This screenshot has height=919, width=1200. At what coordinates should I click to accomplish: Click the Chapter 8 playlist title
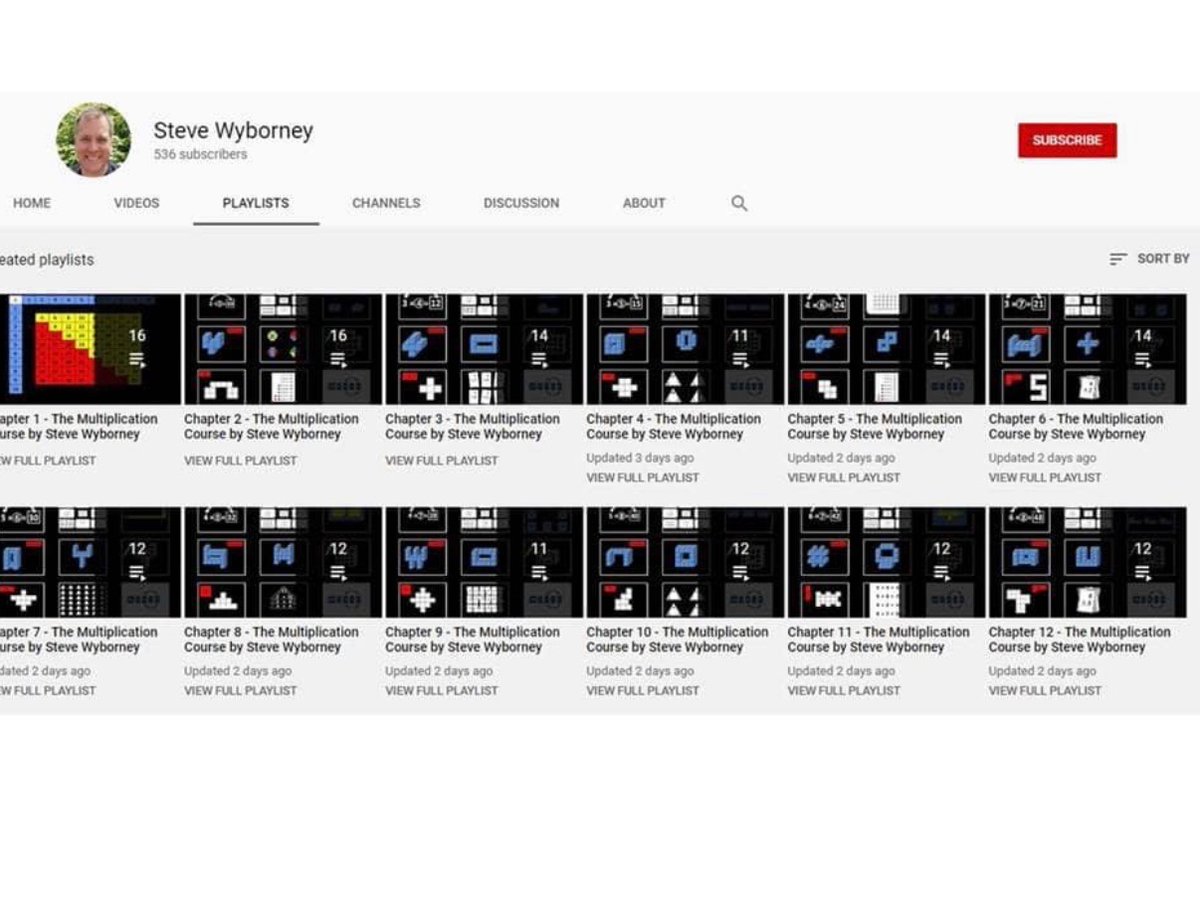coord(271,640)
